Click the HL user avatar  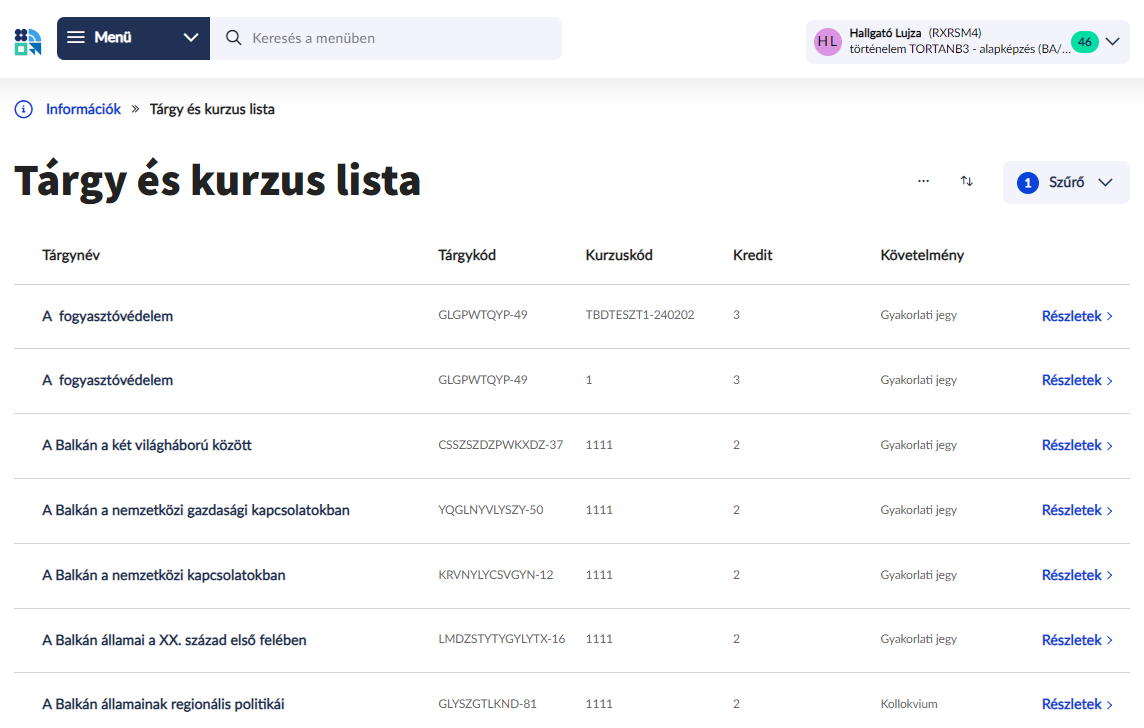point(827,41)
